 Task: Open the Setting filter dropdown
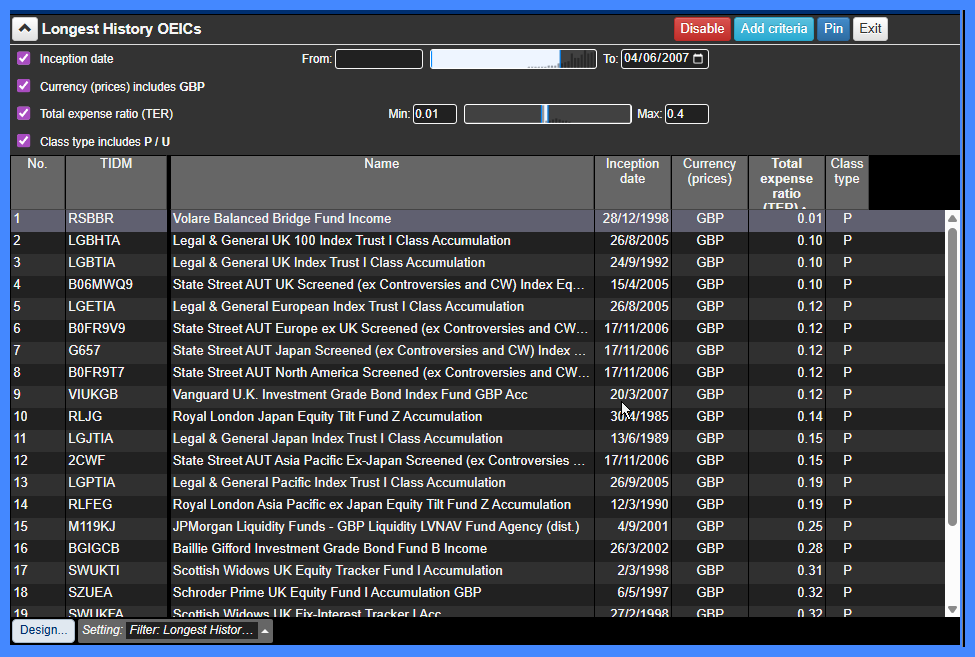[265, 631]
